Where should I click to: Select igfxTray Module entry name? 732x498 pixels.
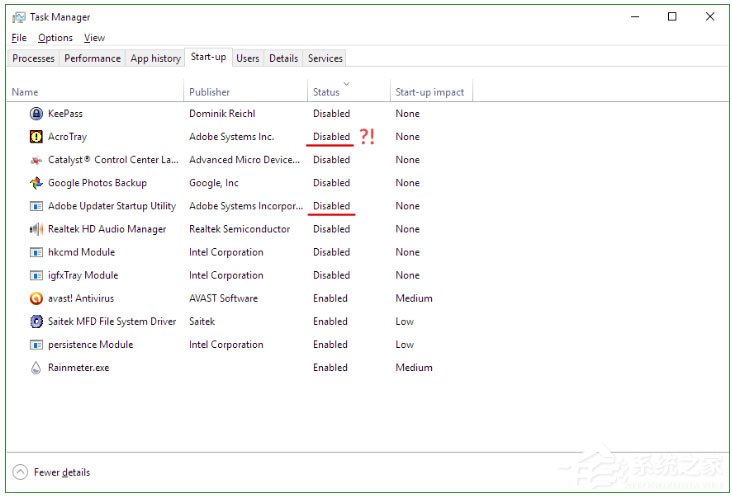pos(83,275)
